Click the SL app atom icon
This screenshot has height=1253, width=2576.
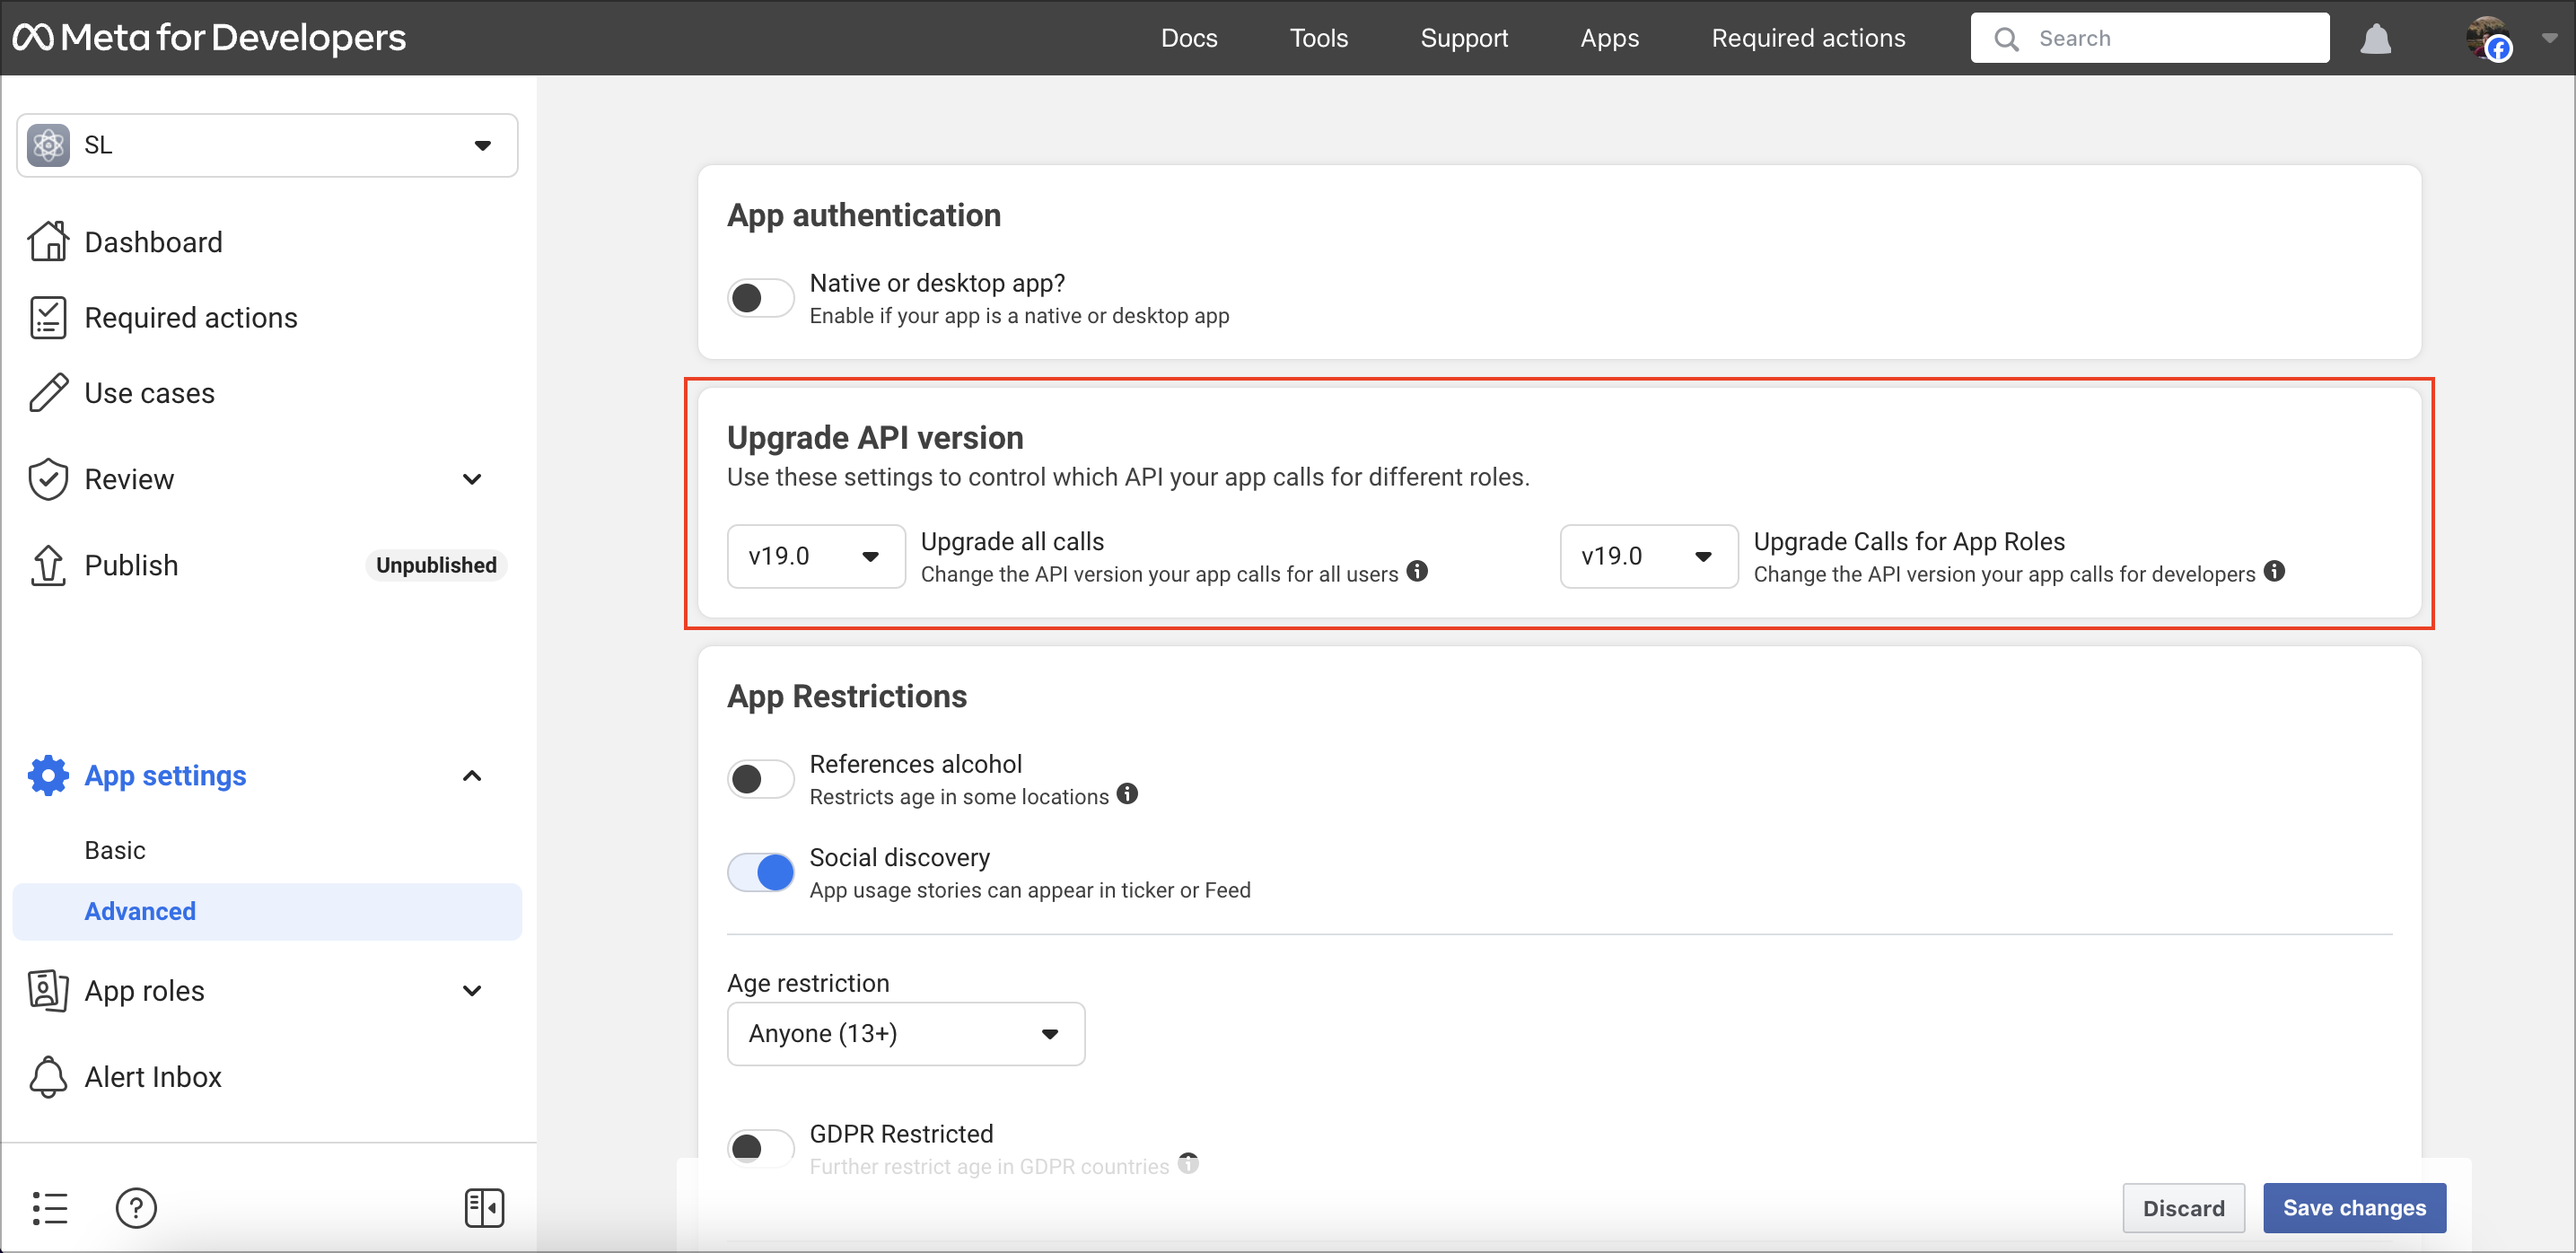tap(48, 145)
